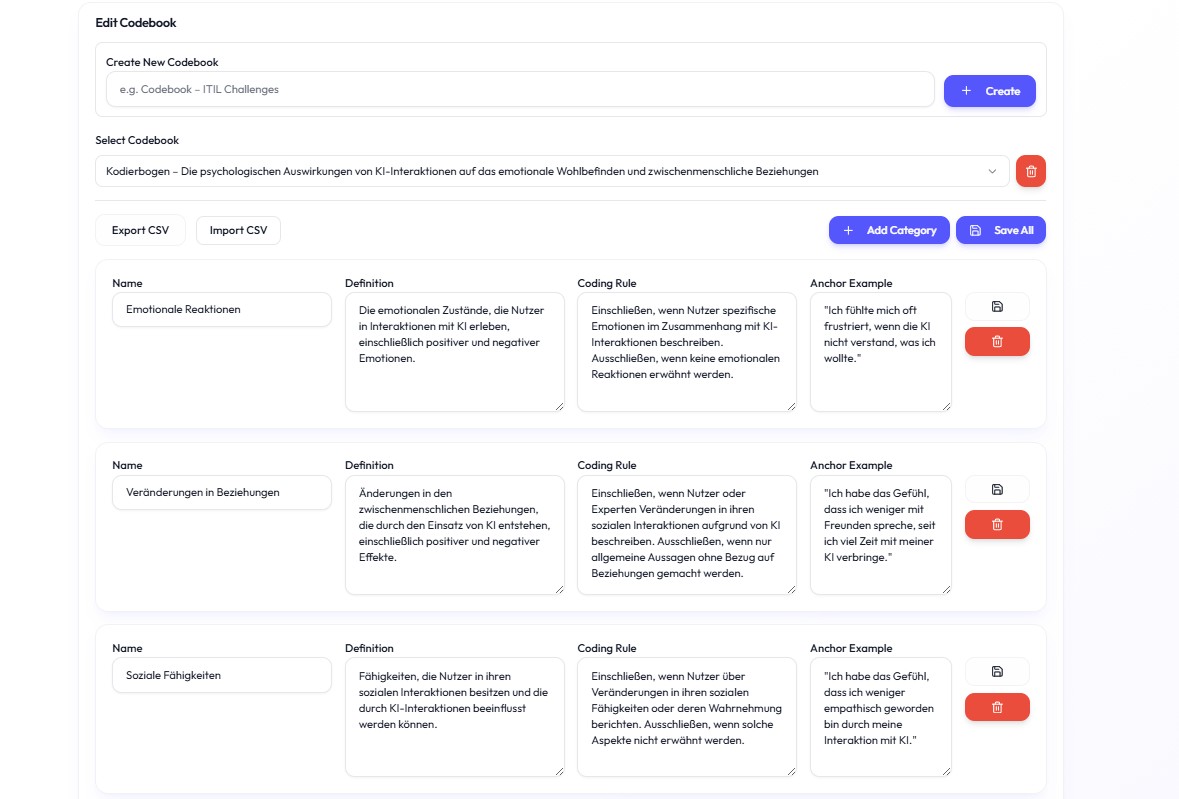Click the Create codebook button
The image size is (1179, 799).
coord(990,91)
